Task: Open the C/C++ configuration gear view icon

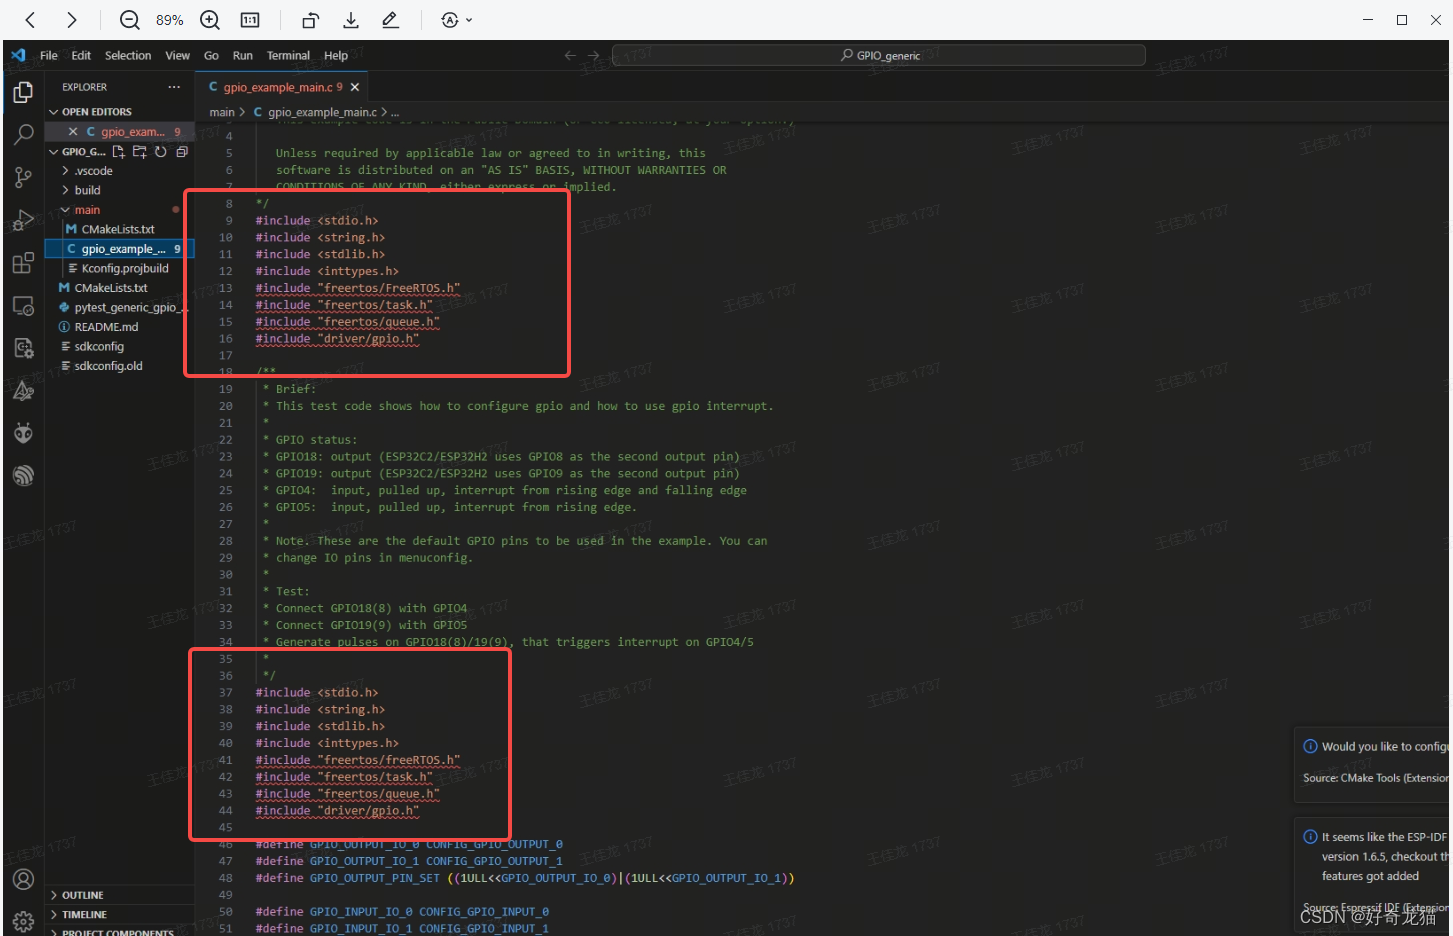Action: point(23,348)
